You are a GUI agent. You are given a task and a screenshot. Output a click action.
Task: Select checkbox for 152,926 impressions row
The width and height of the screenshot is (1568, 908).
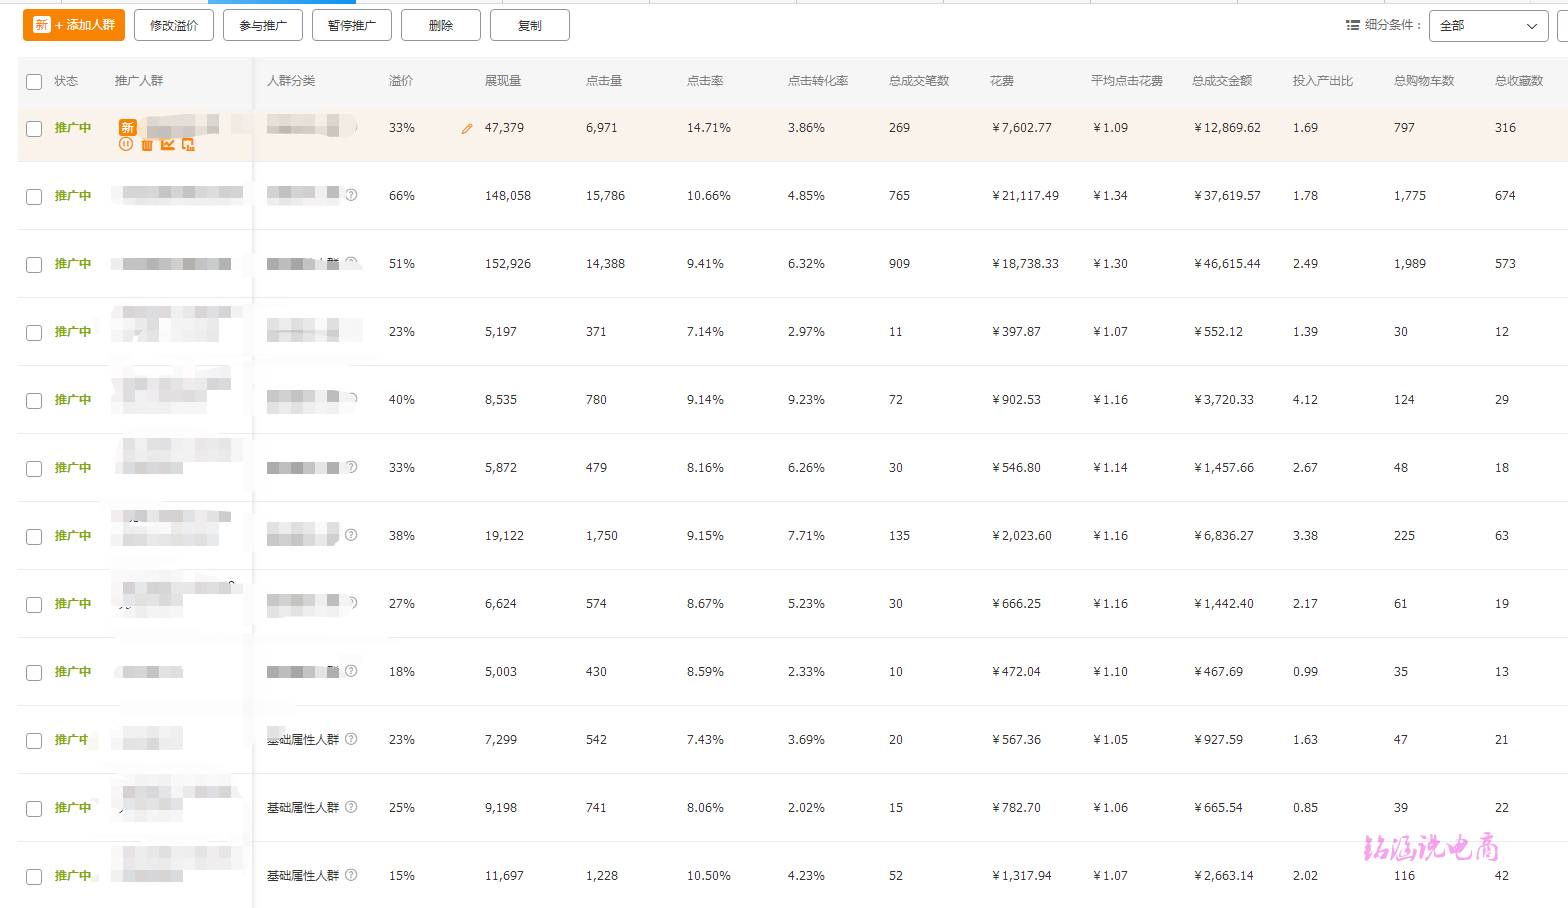(x=34, y=265)
